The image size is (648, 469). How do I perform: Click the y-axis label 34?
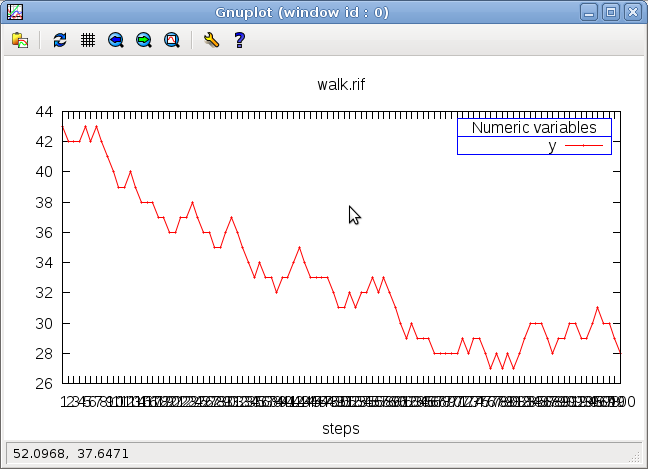pos(44,262)
